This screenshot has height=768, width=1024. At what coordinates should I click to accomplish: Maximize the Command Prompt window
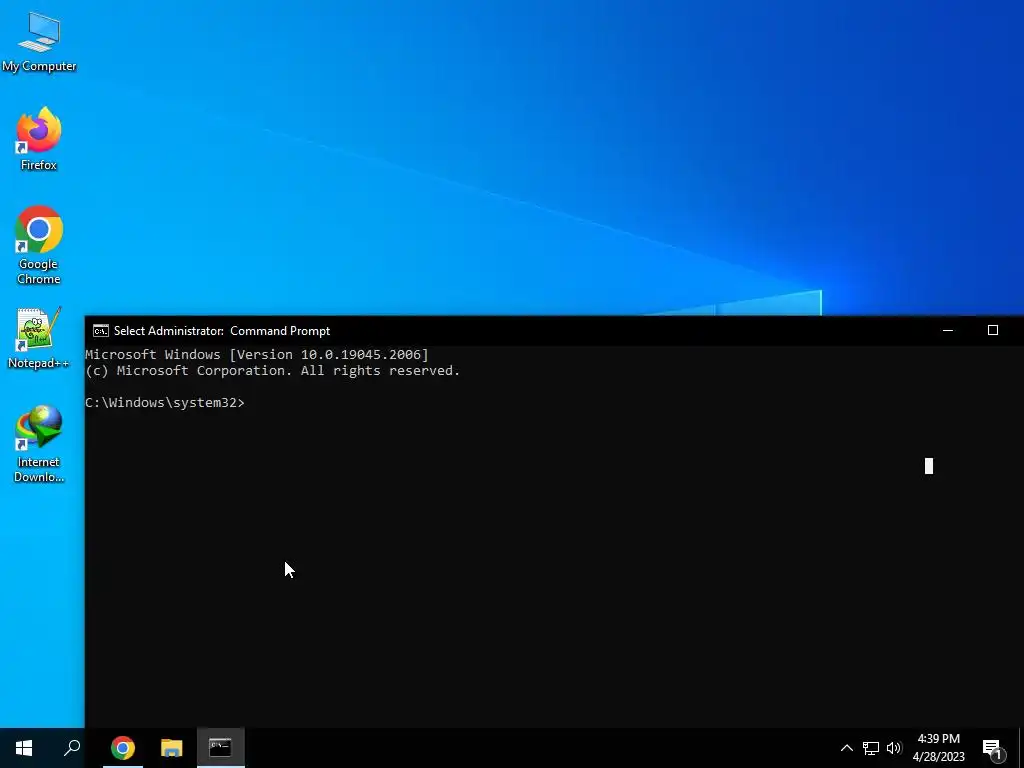point(993,330)
